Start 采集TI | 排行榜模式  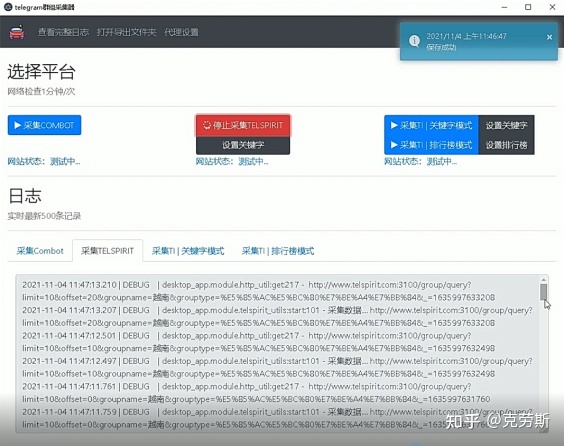pyautogui.click(x=431, y=145)
